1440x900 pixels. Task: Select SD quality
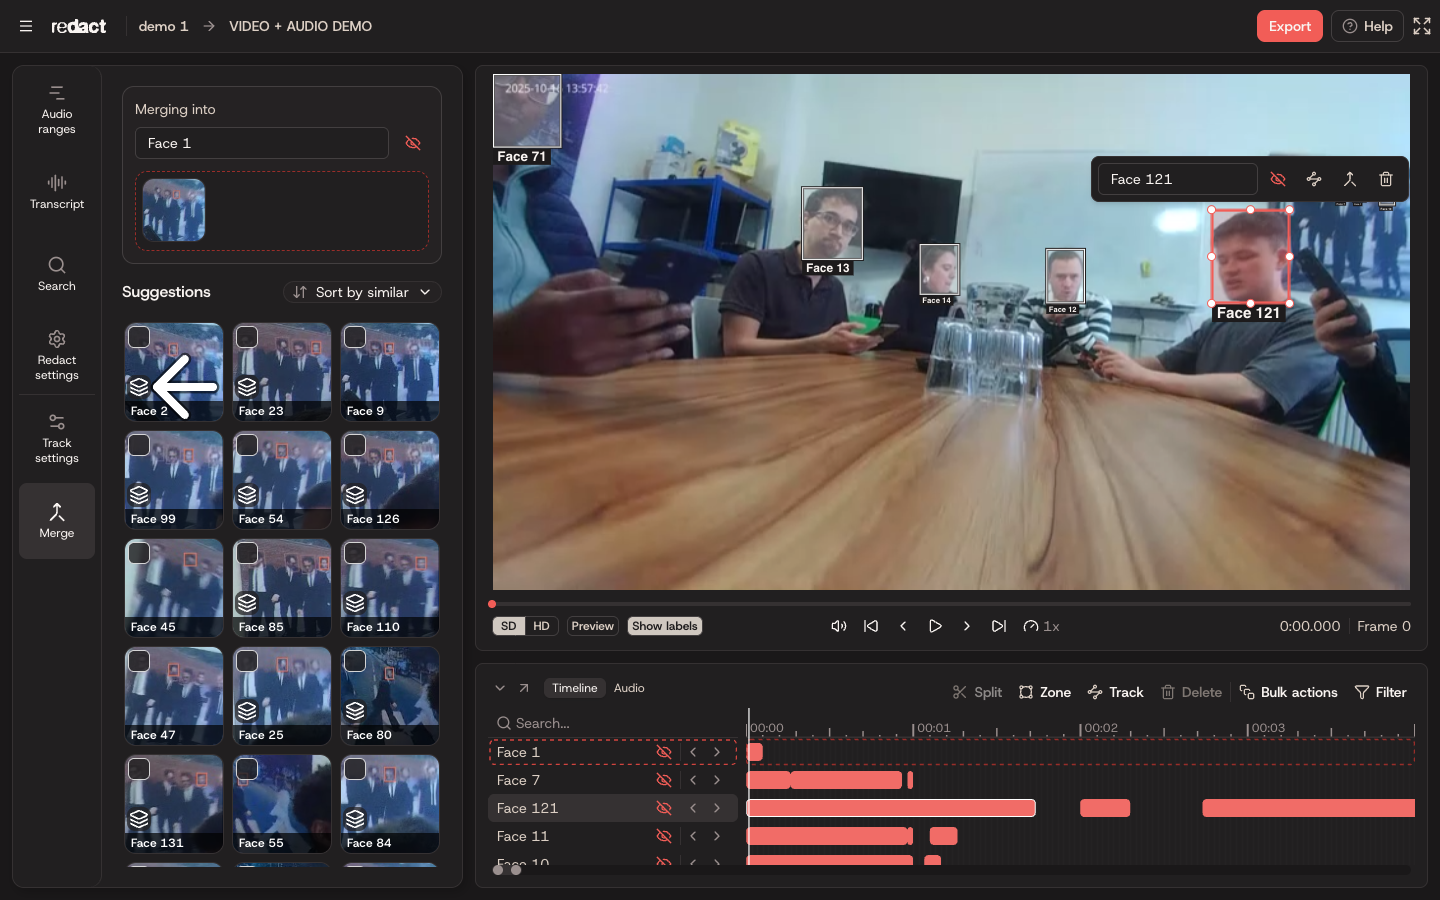pyautogui.click(x=509, y=626)
